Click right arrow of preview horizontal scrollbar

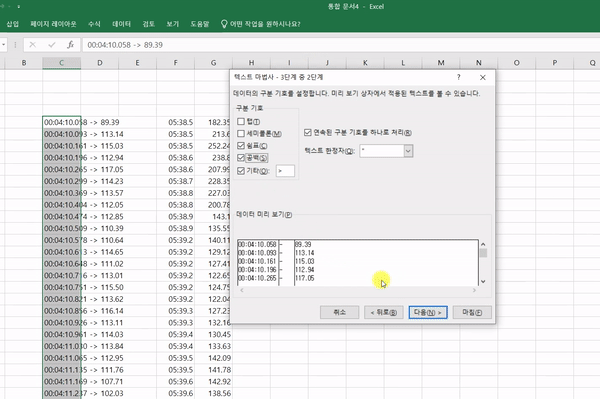(474, 290)
